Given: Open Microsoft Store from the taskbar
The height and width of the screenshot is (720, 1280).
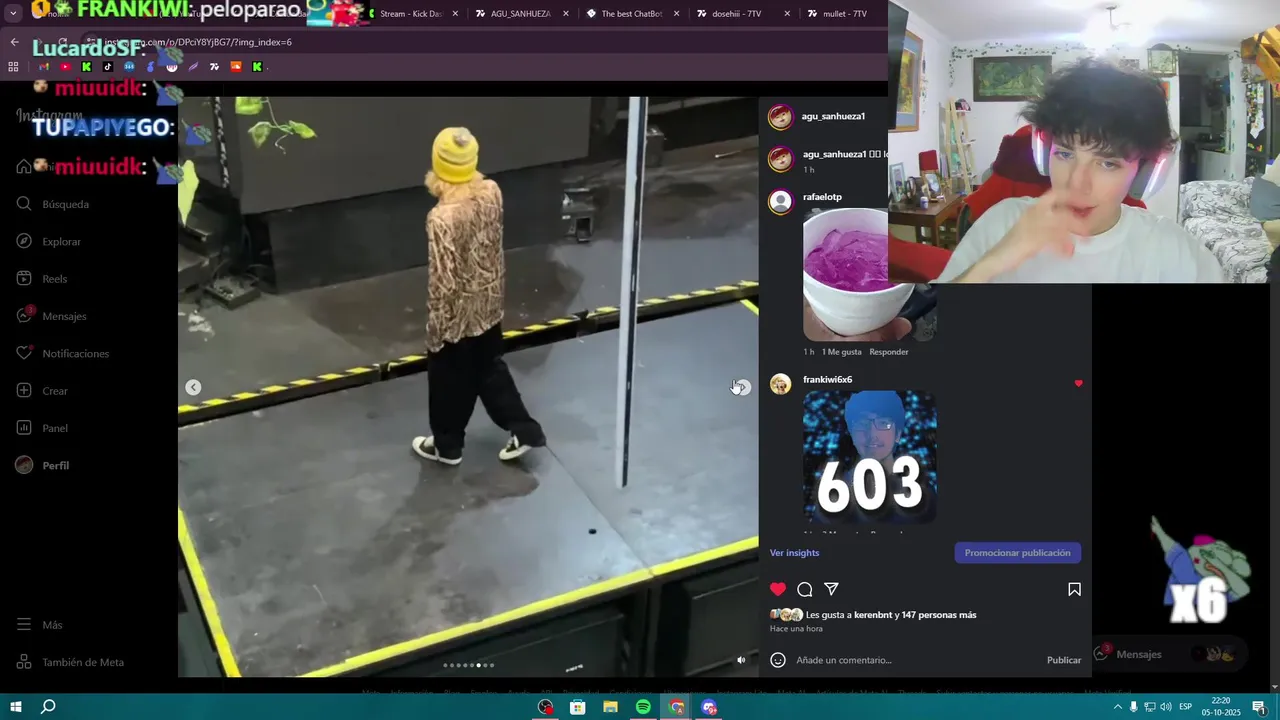Looking at the screenshot, I should click(x=577, y=707).
